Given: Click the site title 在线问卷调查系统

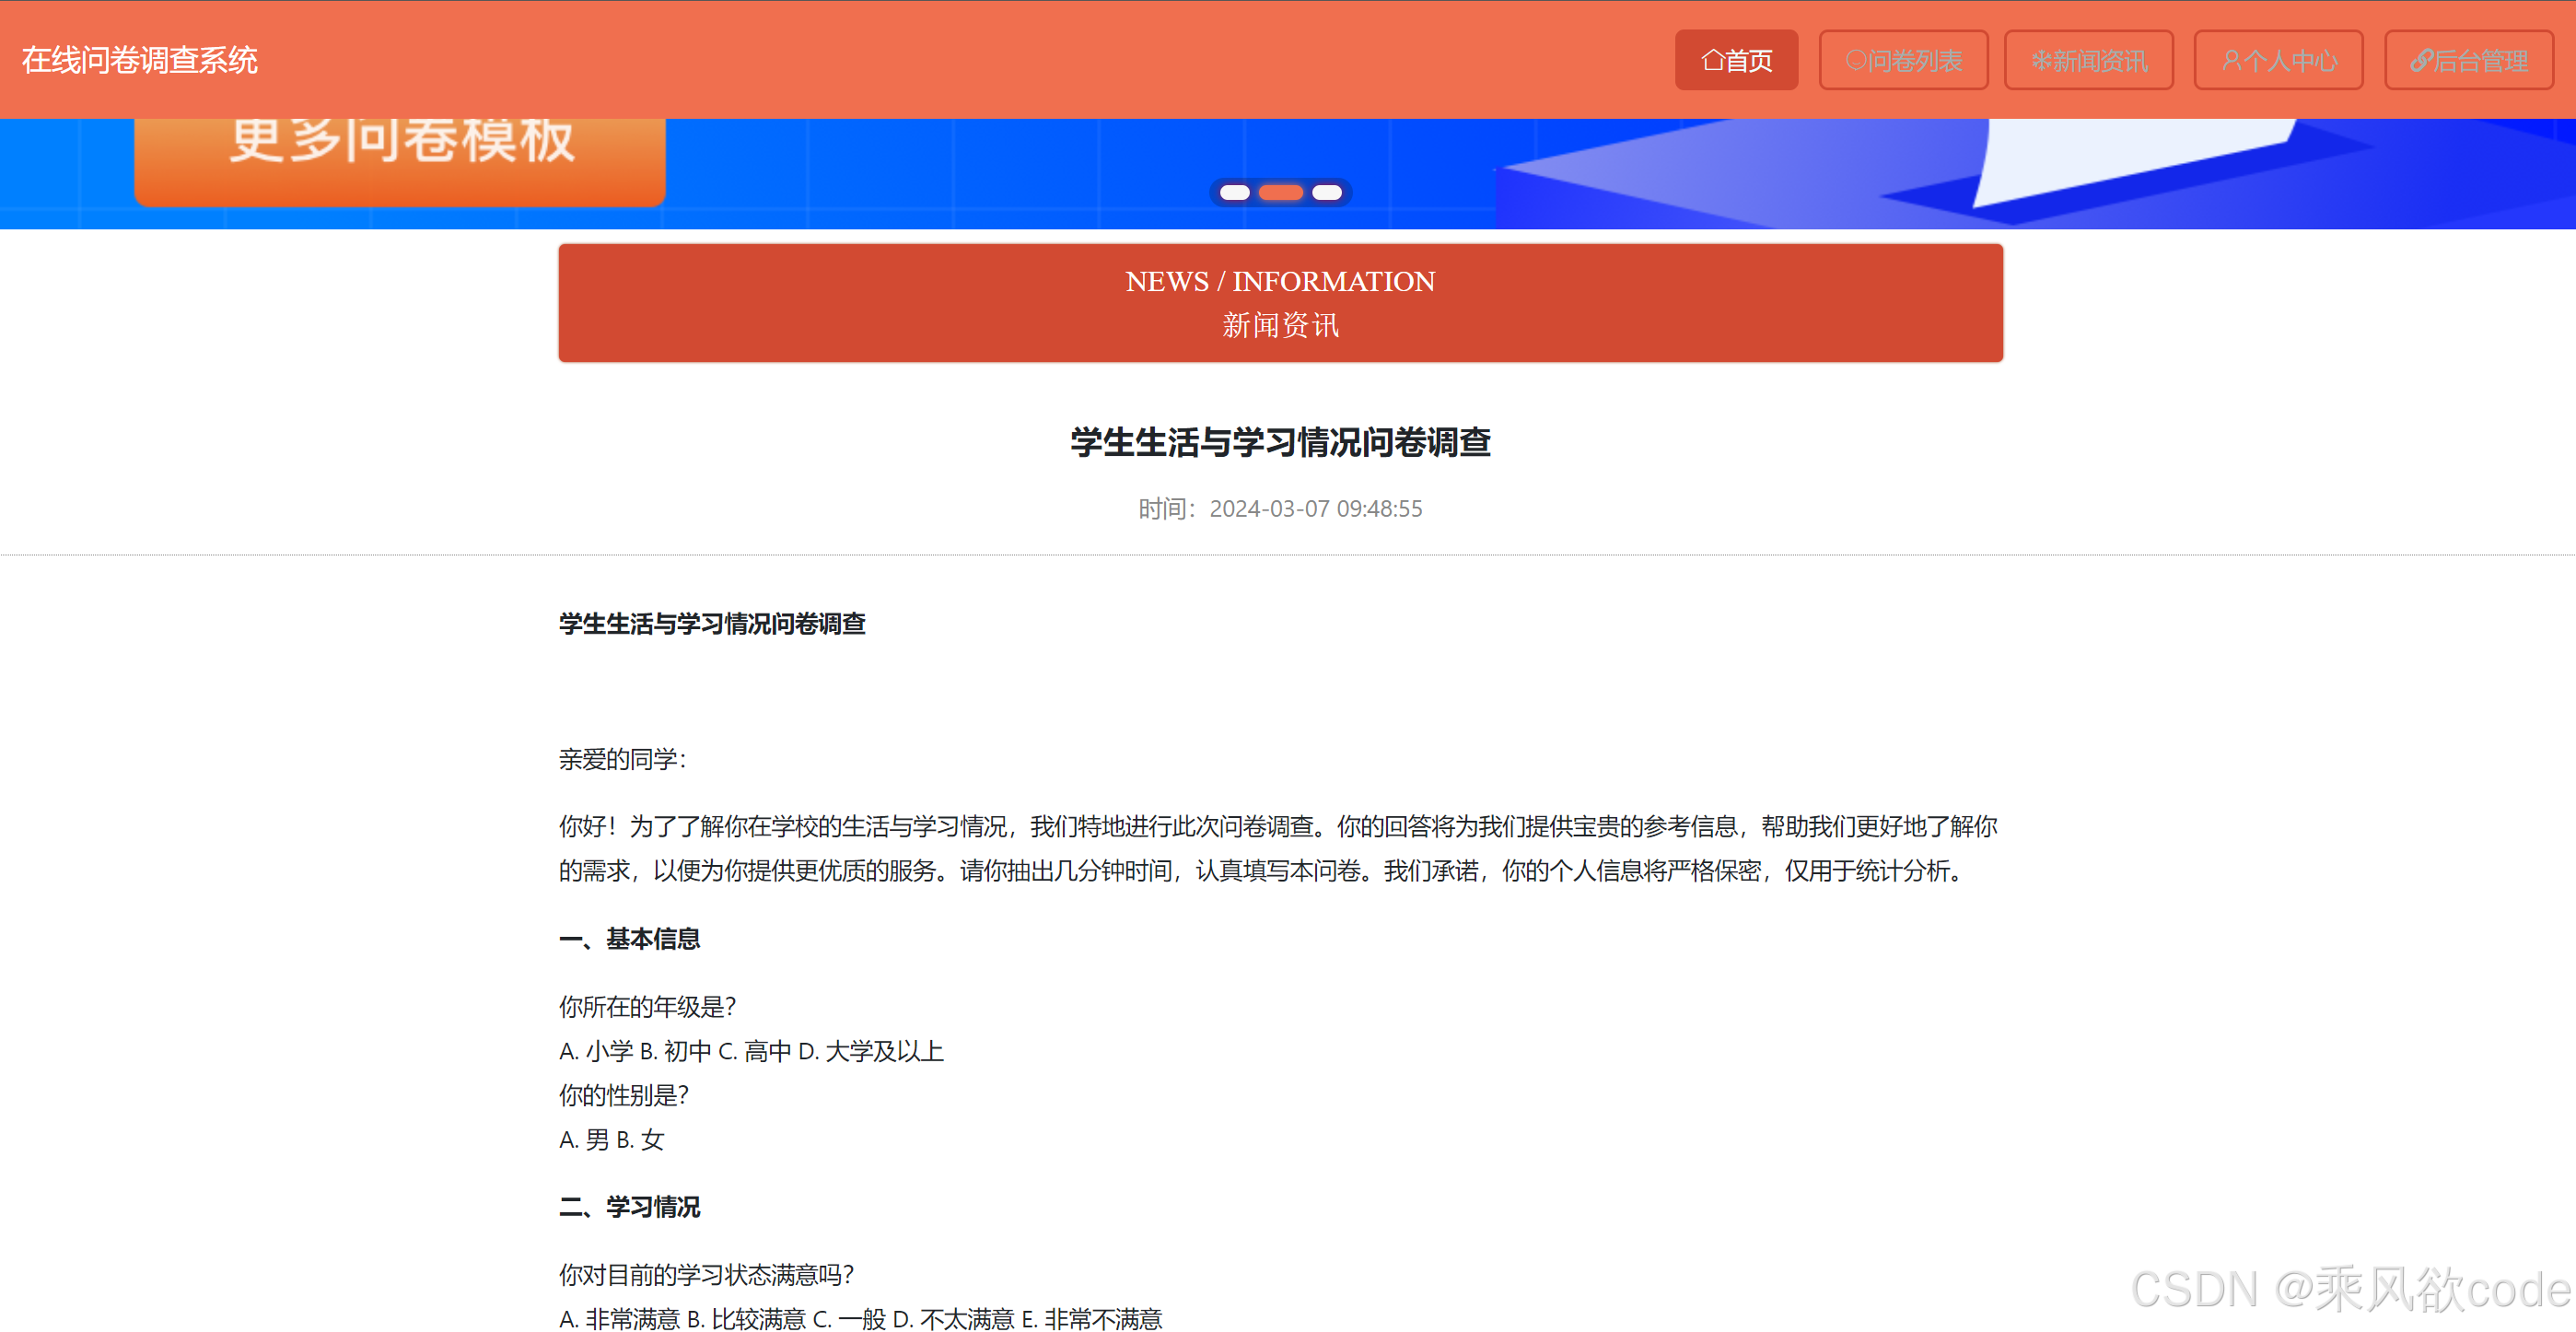Looking at the screenshot, I should 138,60.
